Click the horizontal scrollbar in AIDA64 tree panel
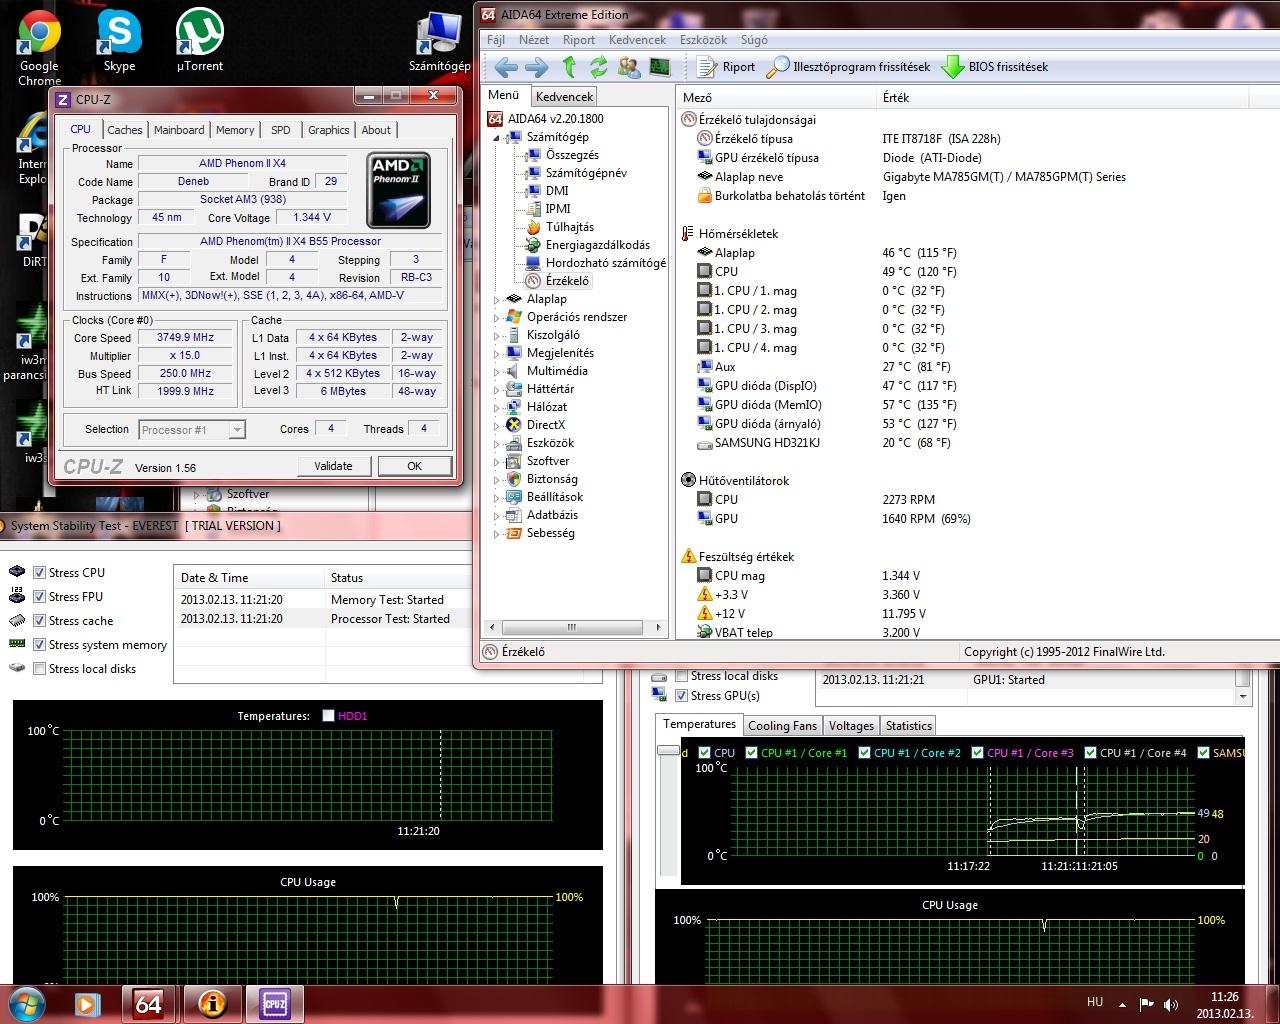Image resolution: width=1280 pixels, height=1024 pixels. coord(573,628)
